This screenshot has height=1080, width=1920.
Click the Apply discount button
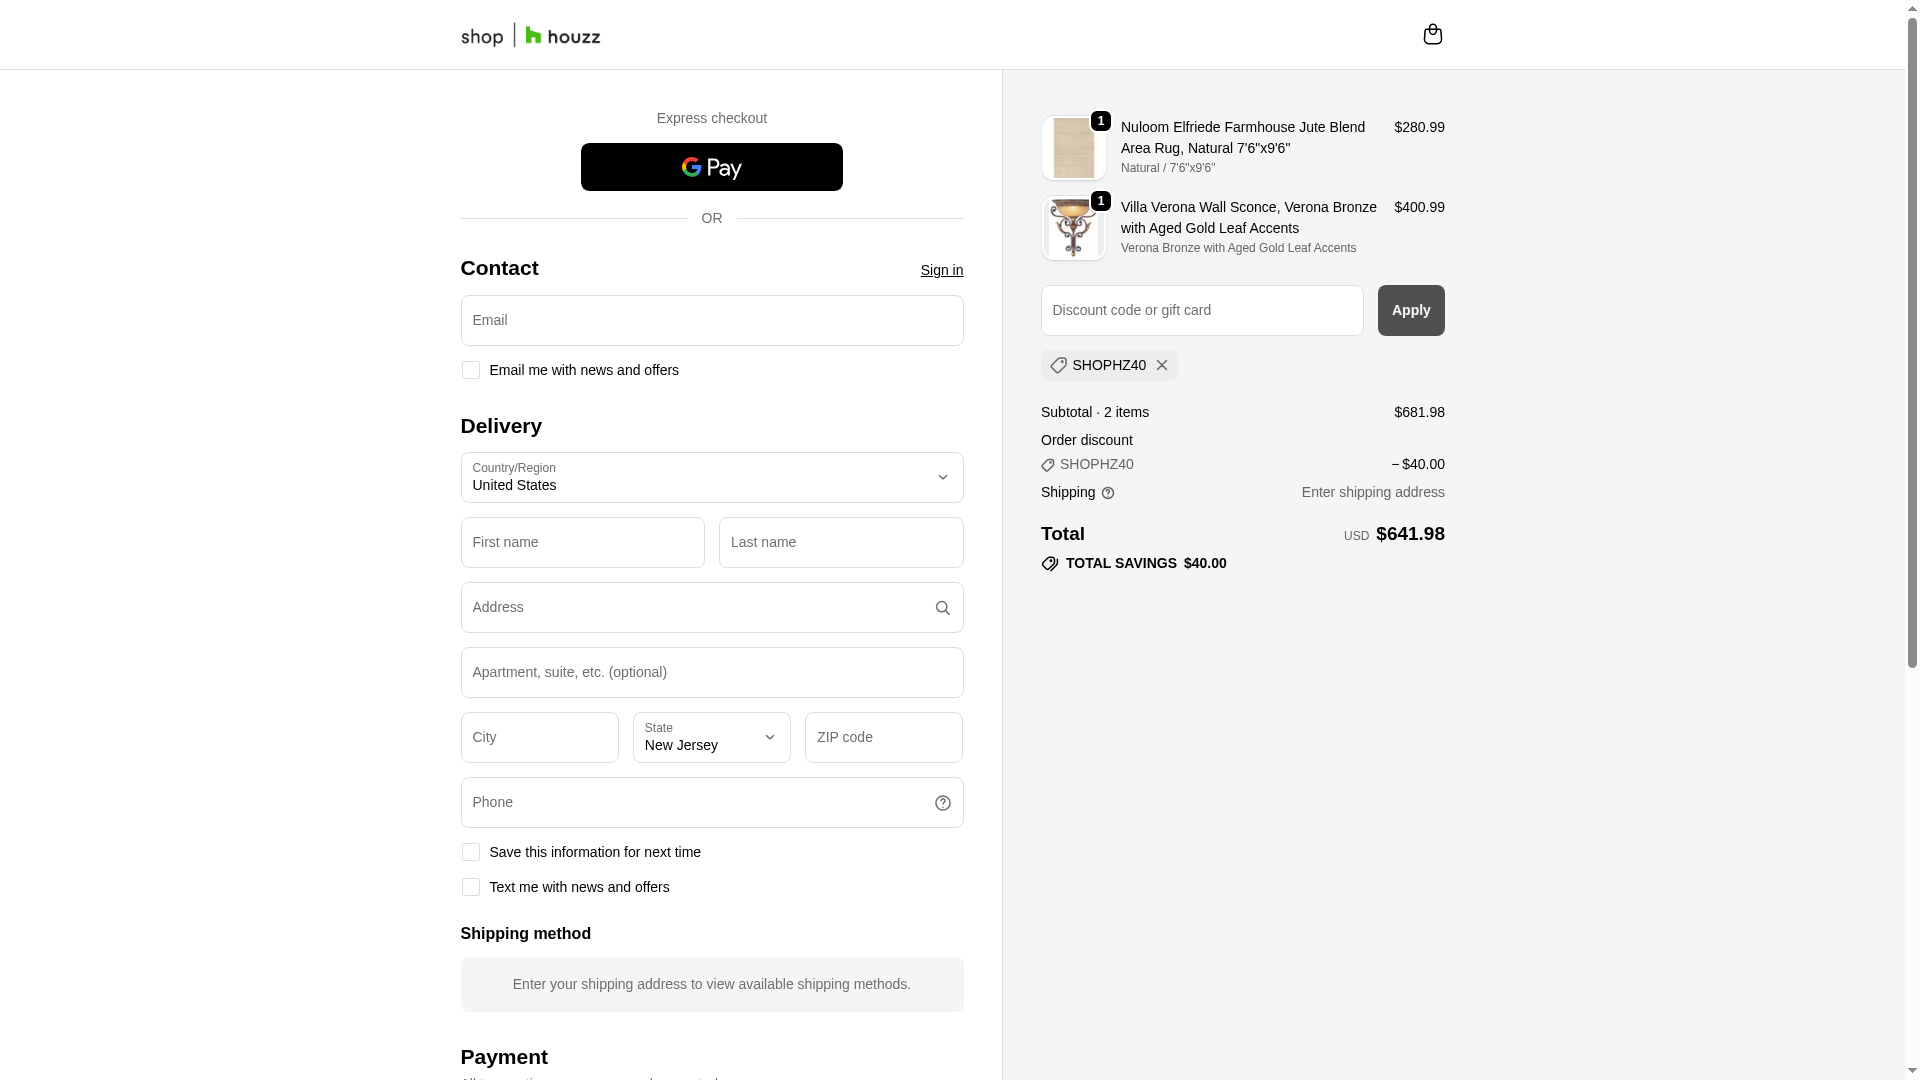[x=1410, y=311]
